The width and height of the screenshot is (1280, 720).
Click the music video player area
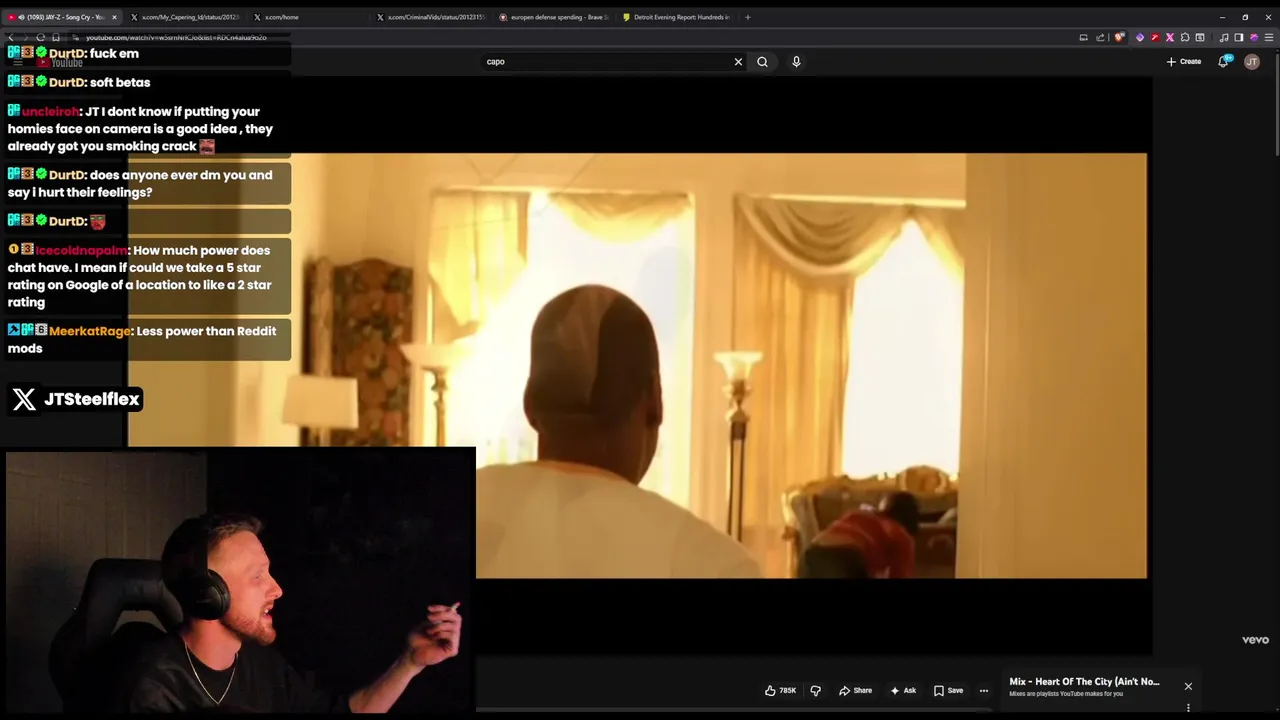click(640, 365)
